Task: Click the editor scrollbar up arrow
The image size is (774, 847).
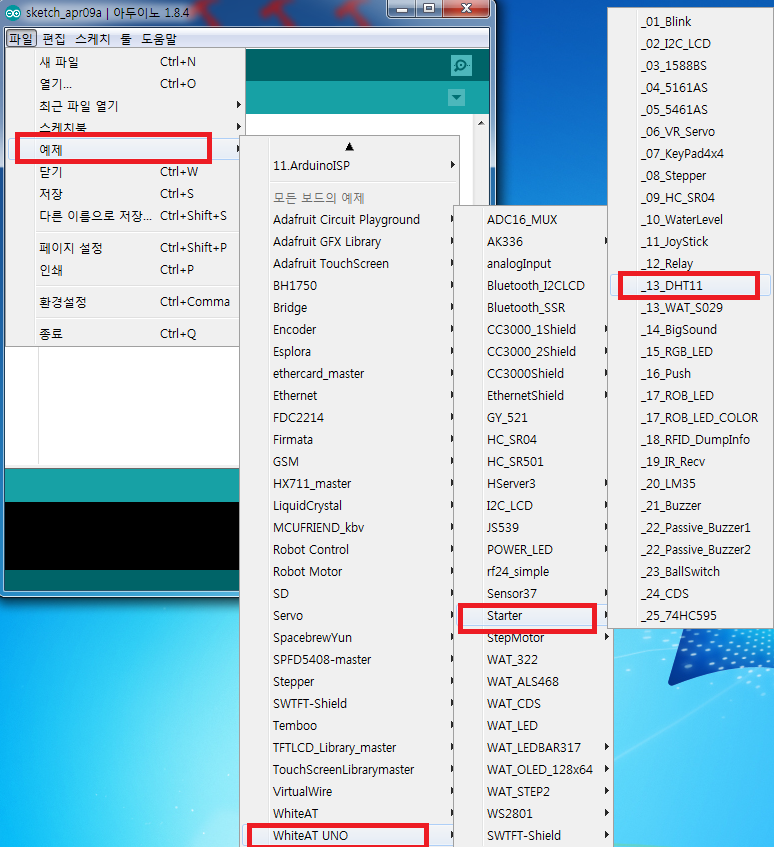Action: click(x=481, y=123)
